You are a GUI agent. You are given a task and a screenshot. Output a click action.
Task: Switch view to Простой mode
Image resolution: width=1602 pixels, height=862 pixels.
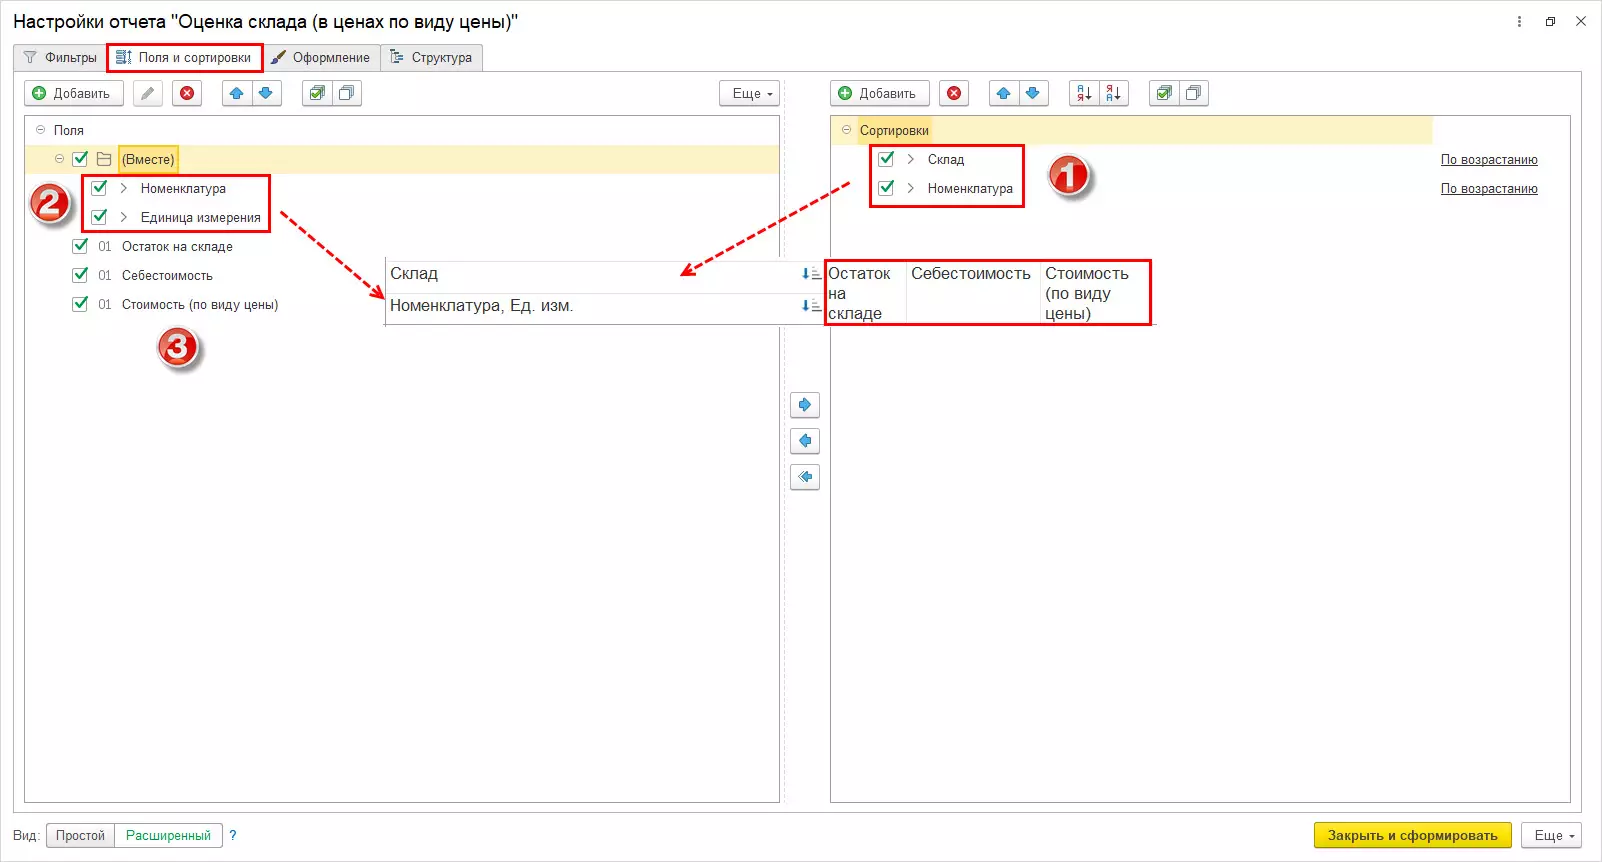[80, 835]
